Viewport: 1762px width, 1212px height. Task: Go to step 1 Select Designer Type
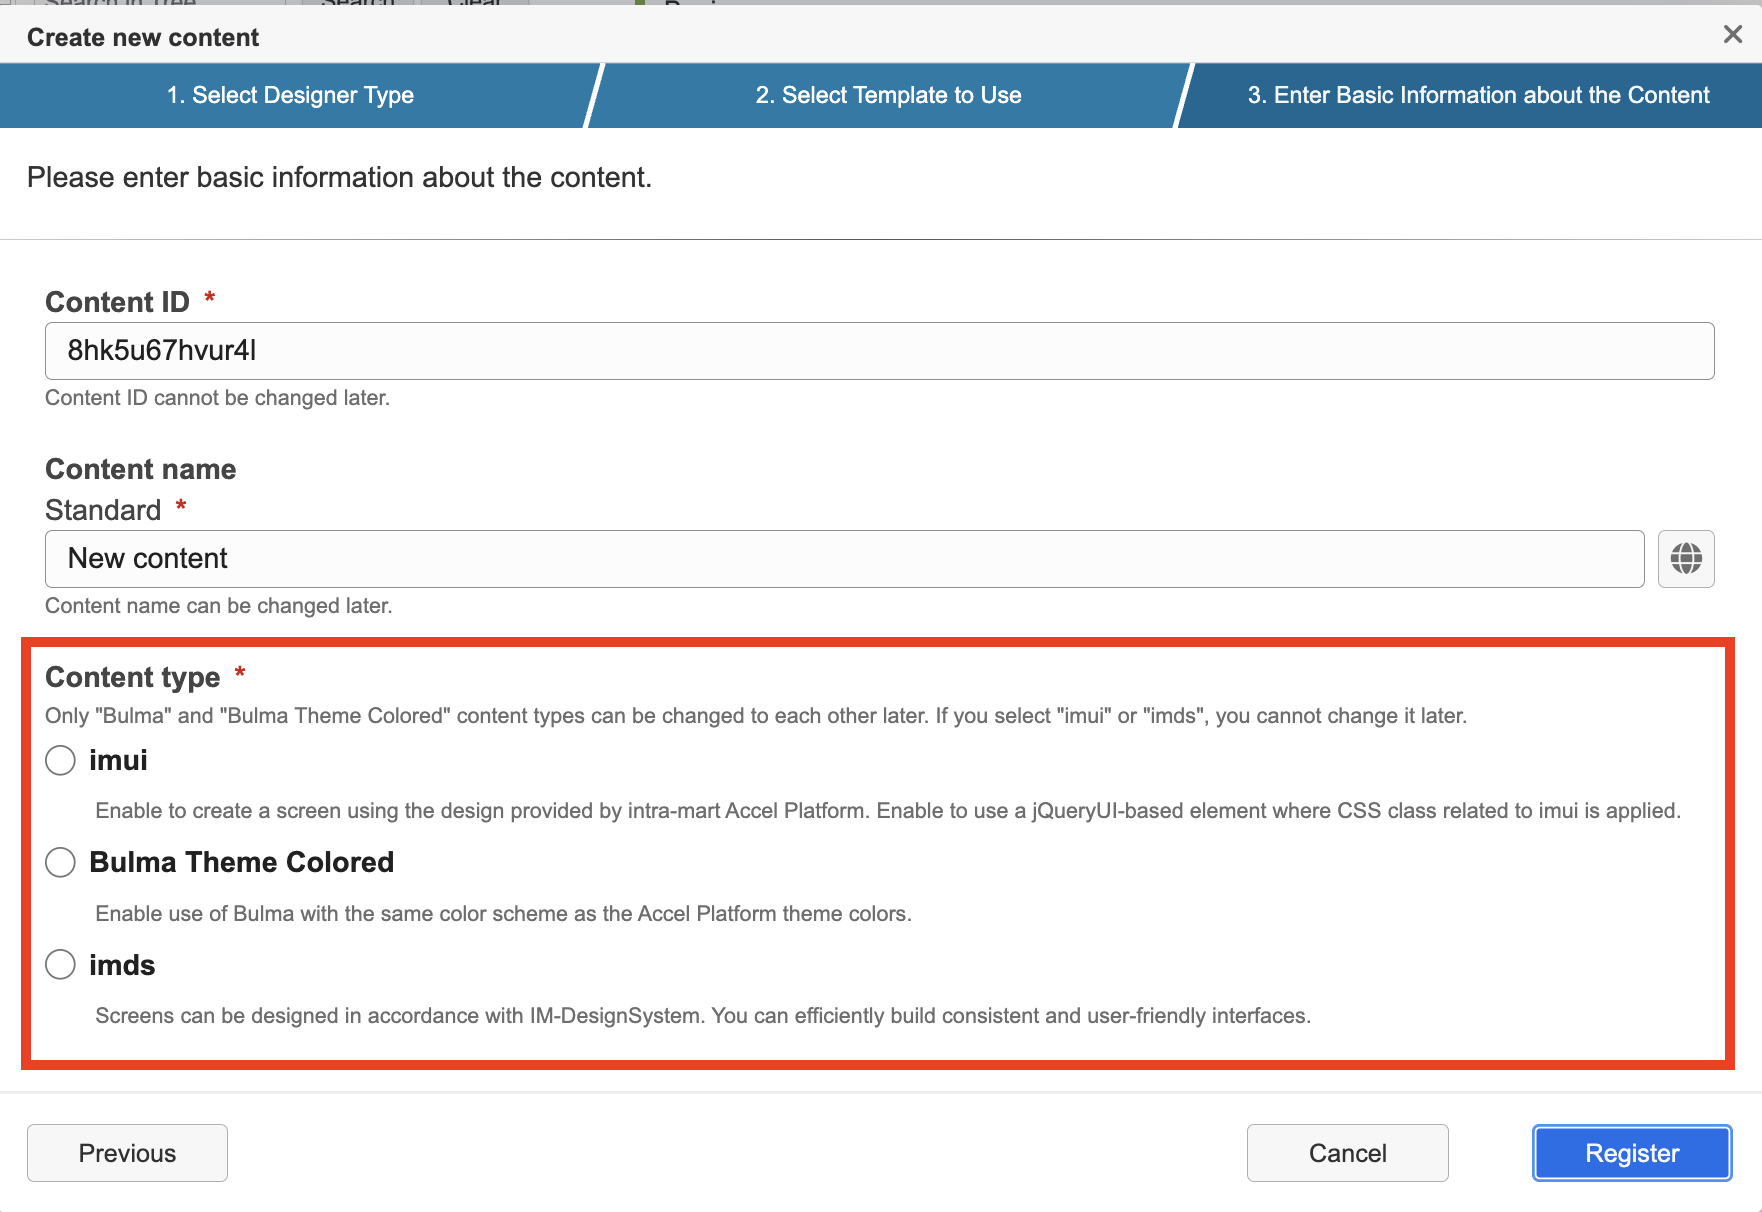290,96
